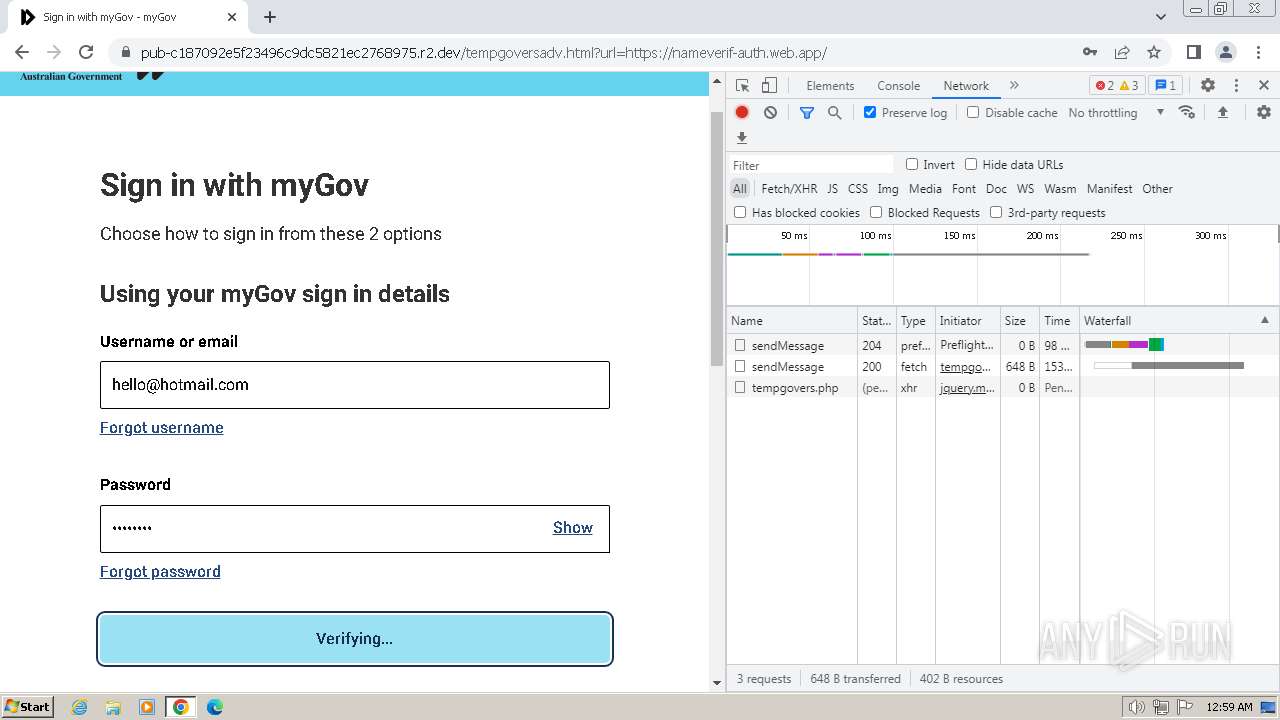The image size is (1280, 720).
Task: Clear the network log
Action: tap(770, 113)
